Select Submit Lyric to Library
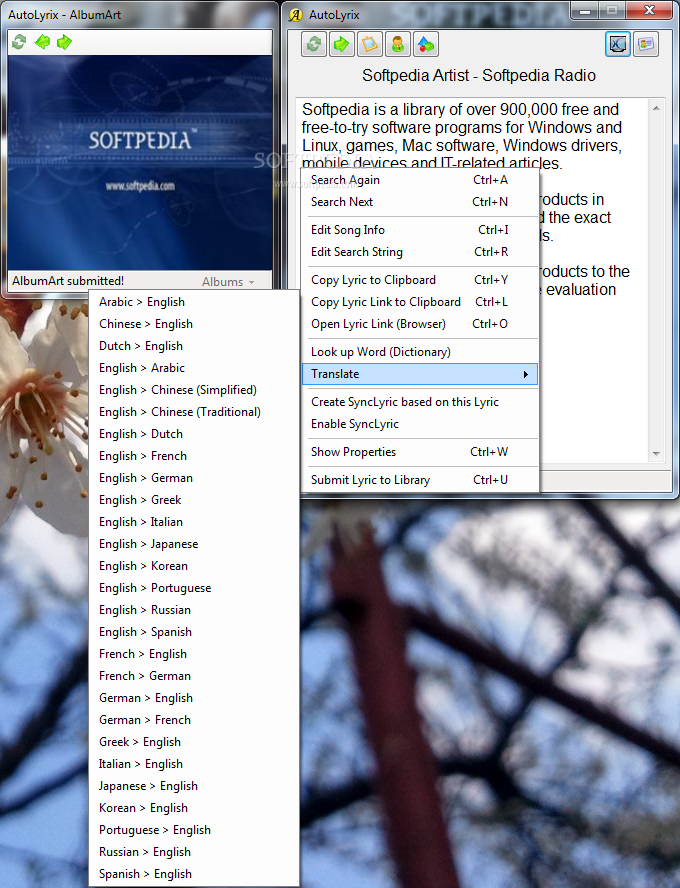The height and width of the screenshot is (888, 680). 420,480
